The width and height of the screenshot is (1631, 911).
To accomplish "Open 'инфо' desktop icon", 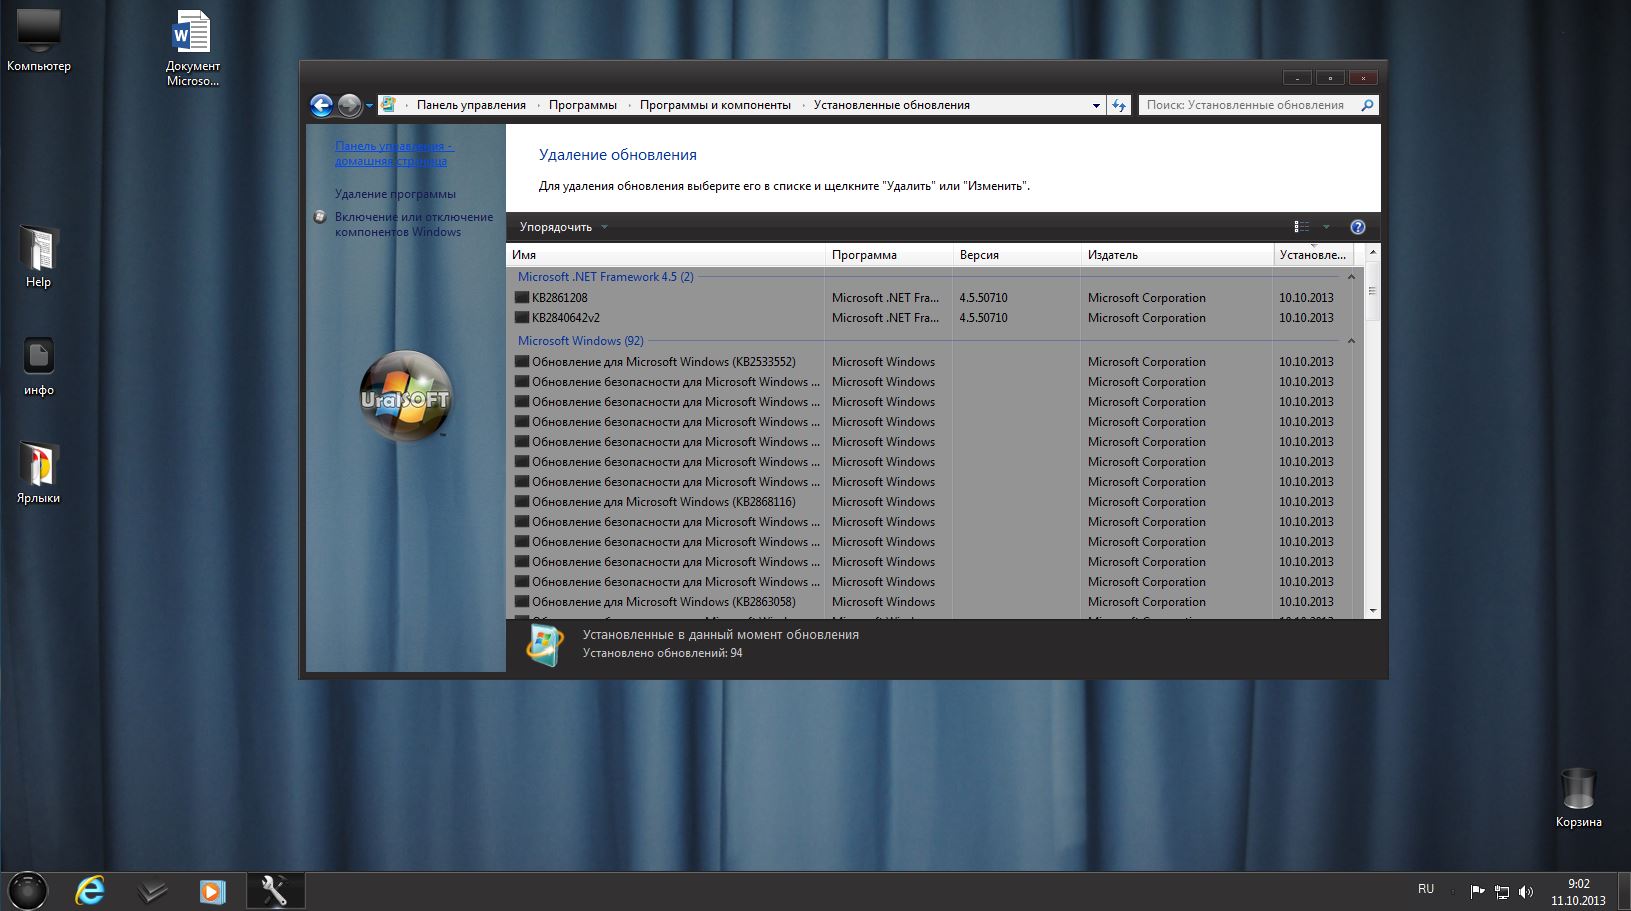I will pos(38,366).
